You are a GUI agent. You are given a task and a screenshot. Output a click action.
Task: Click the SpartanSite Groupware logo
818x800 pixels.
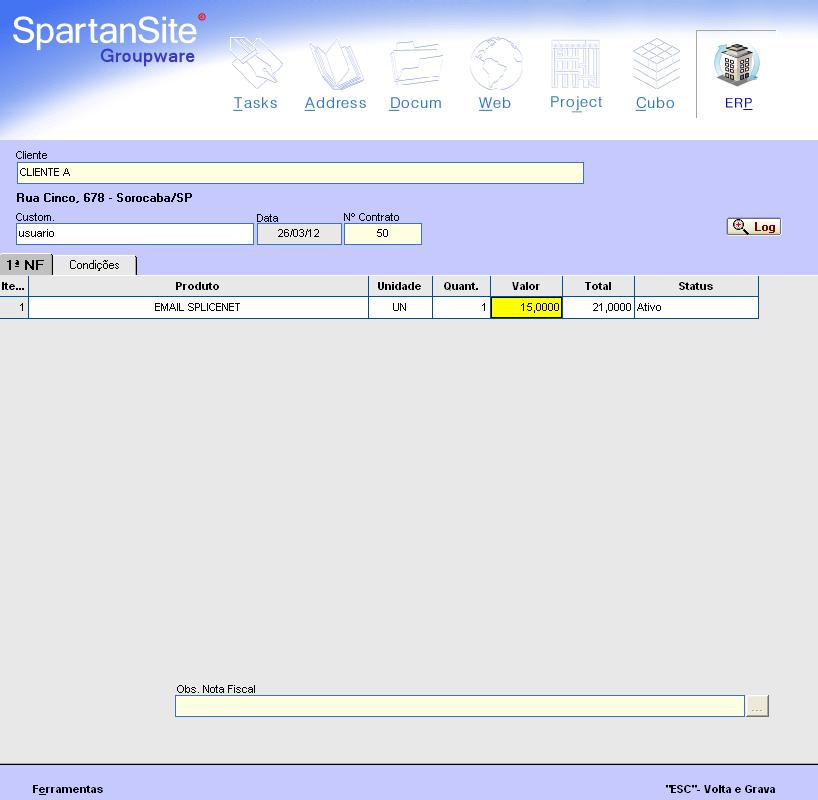(x=109, y=40)
